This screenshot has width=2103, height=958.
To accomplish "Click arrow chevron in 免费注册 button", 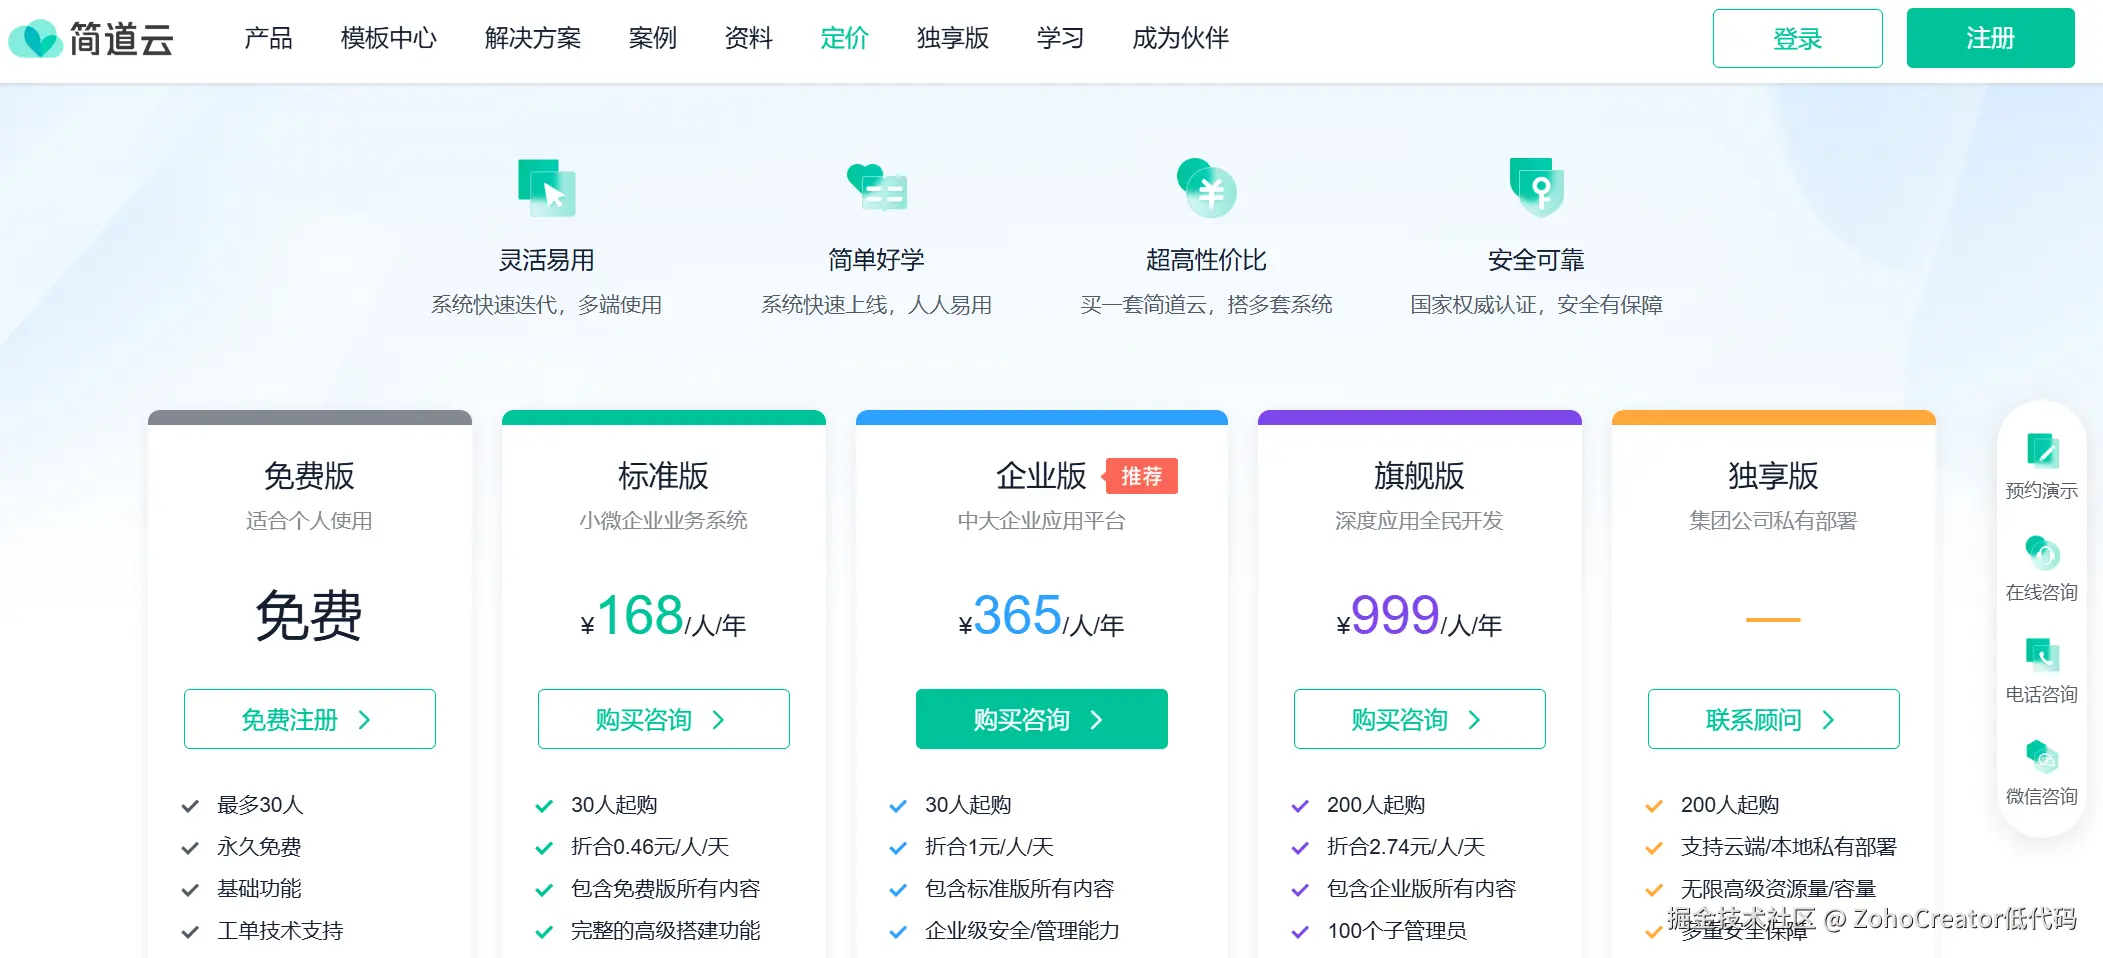I will (364, 720).
